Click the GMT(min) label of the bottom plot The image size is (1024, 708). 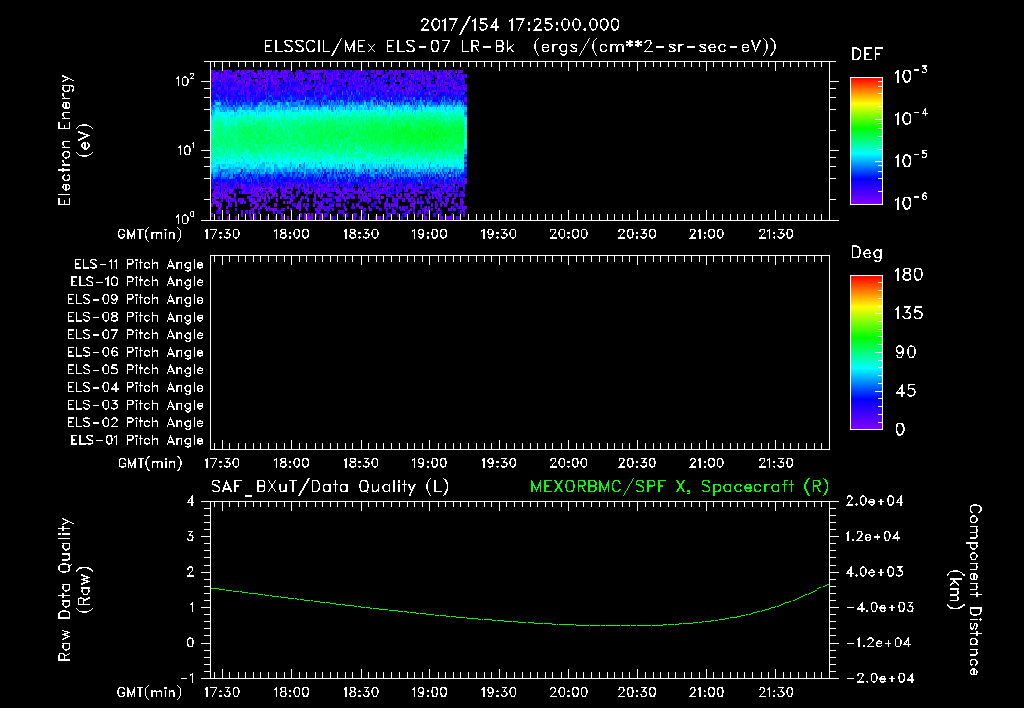[x=150, y=692]
